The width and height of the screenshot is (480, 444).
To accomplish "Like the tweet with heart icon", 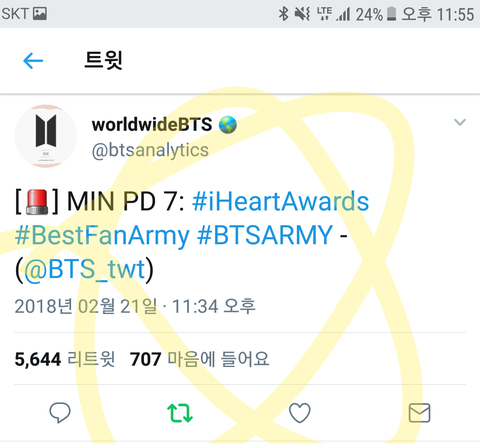I will coord(299,413).
